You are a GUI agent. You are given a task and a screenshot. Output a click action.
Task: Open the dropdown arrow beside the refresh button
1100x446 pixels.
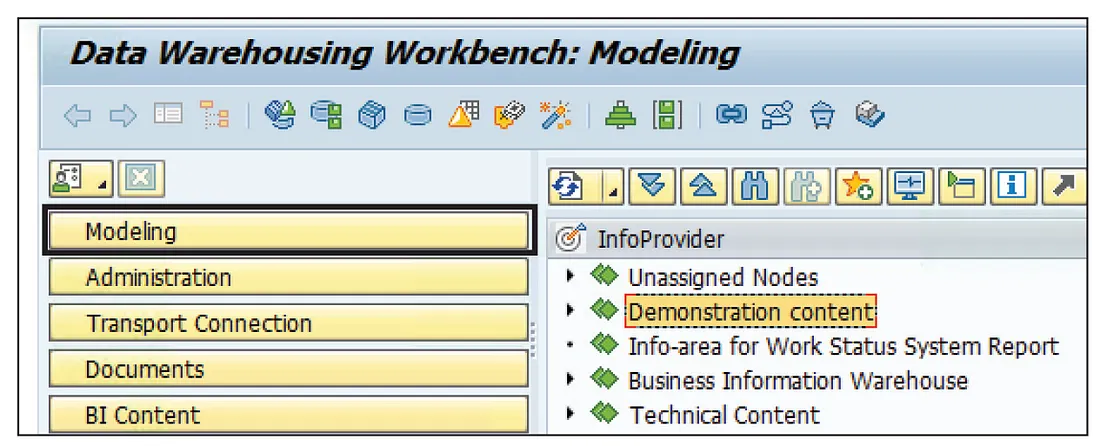[613, 187]
